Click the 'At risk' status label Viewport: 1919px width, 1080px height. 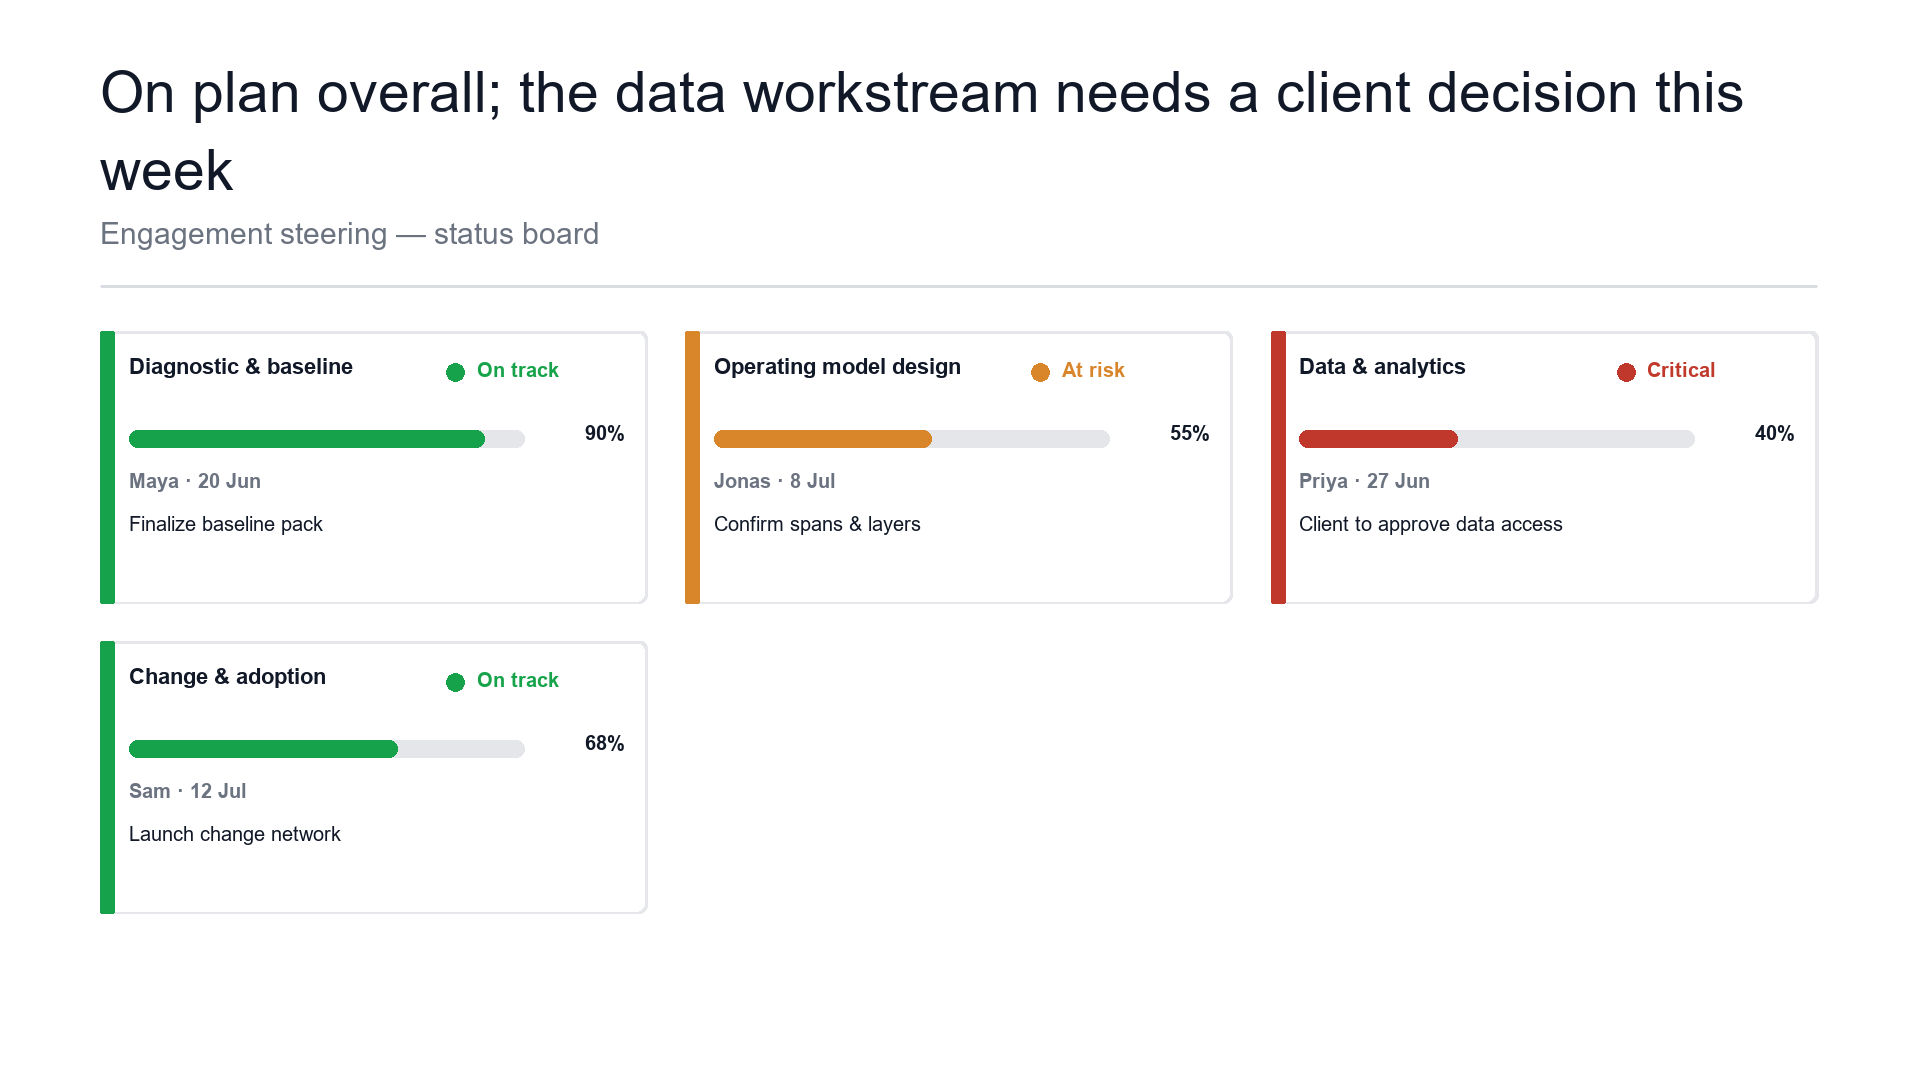[1093, 370]
